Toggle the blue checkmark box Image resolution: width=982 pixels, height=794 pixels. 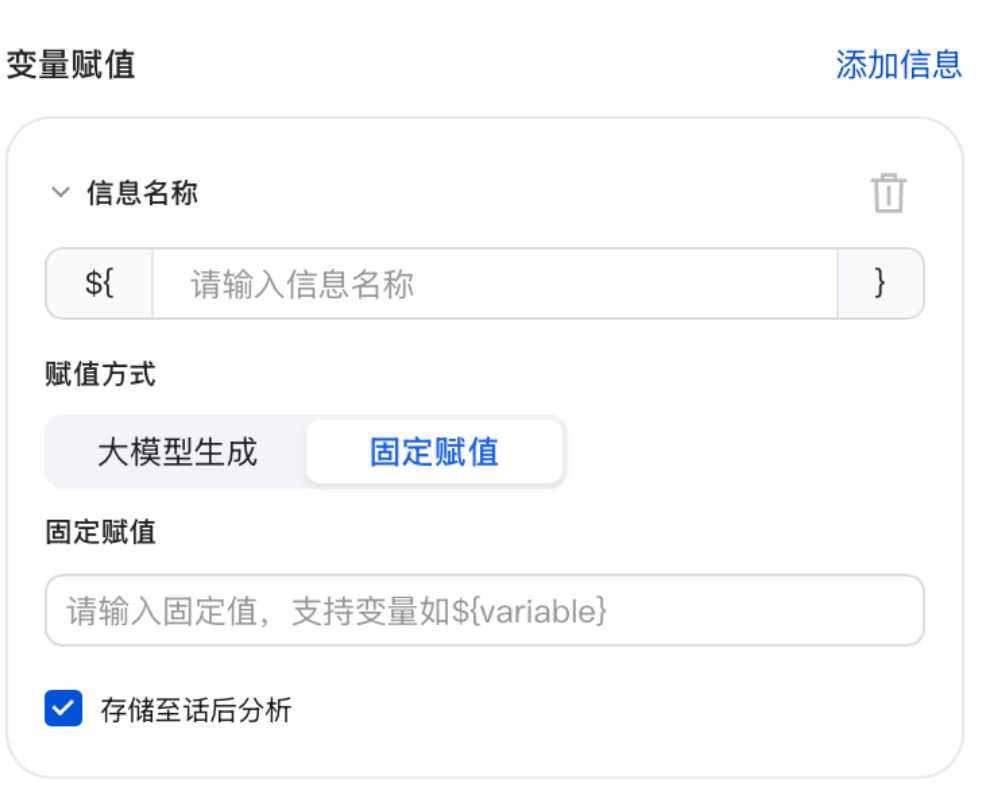(x=63, y=708)
